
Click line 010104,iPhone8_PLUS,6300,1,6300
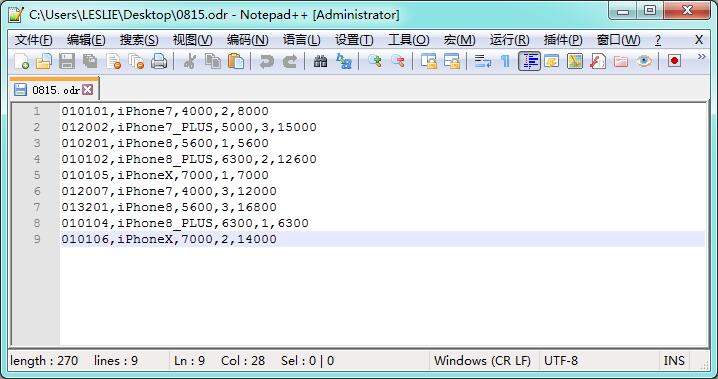[x=185, y=223]
